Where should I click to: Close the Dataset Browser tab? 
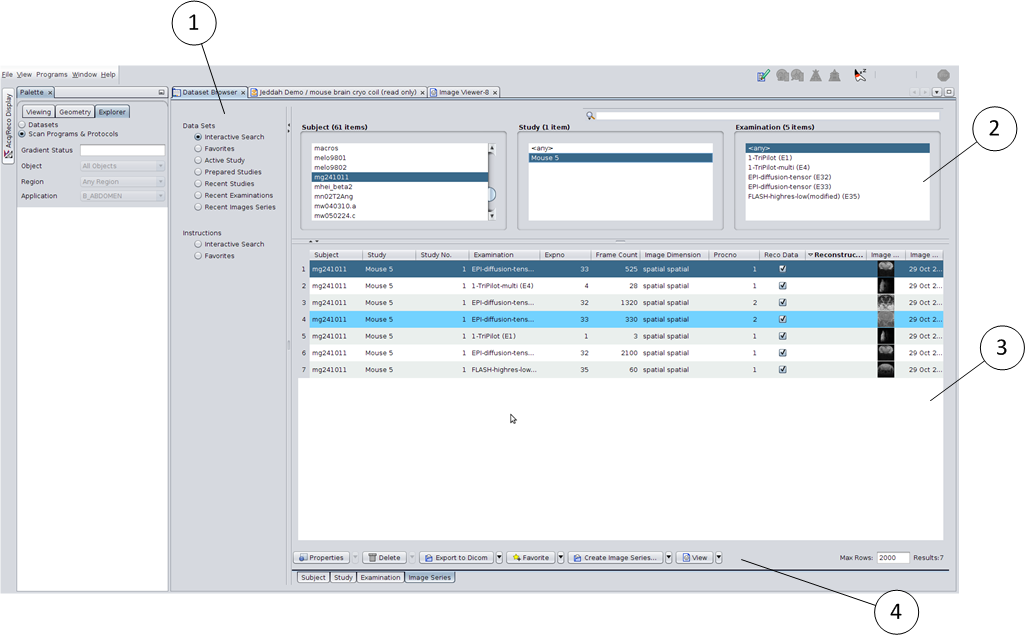[243, 93]
